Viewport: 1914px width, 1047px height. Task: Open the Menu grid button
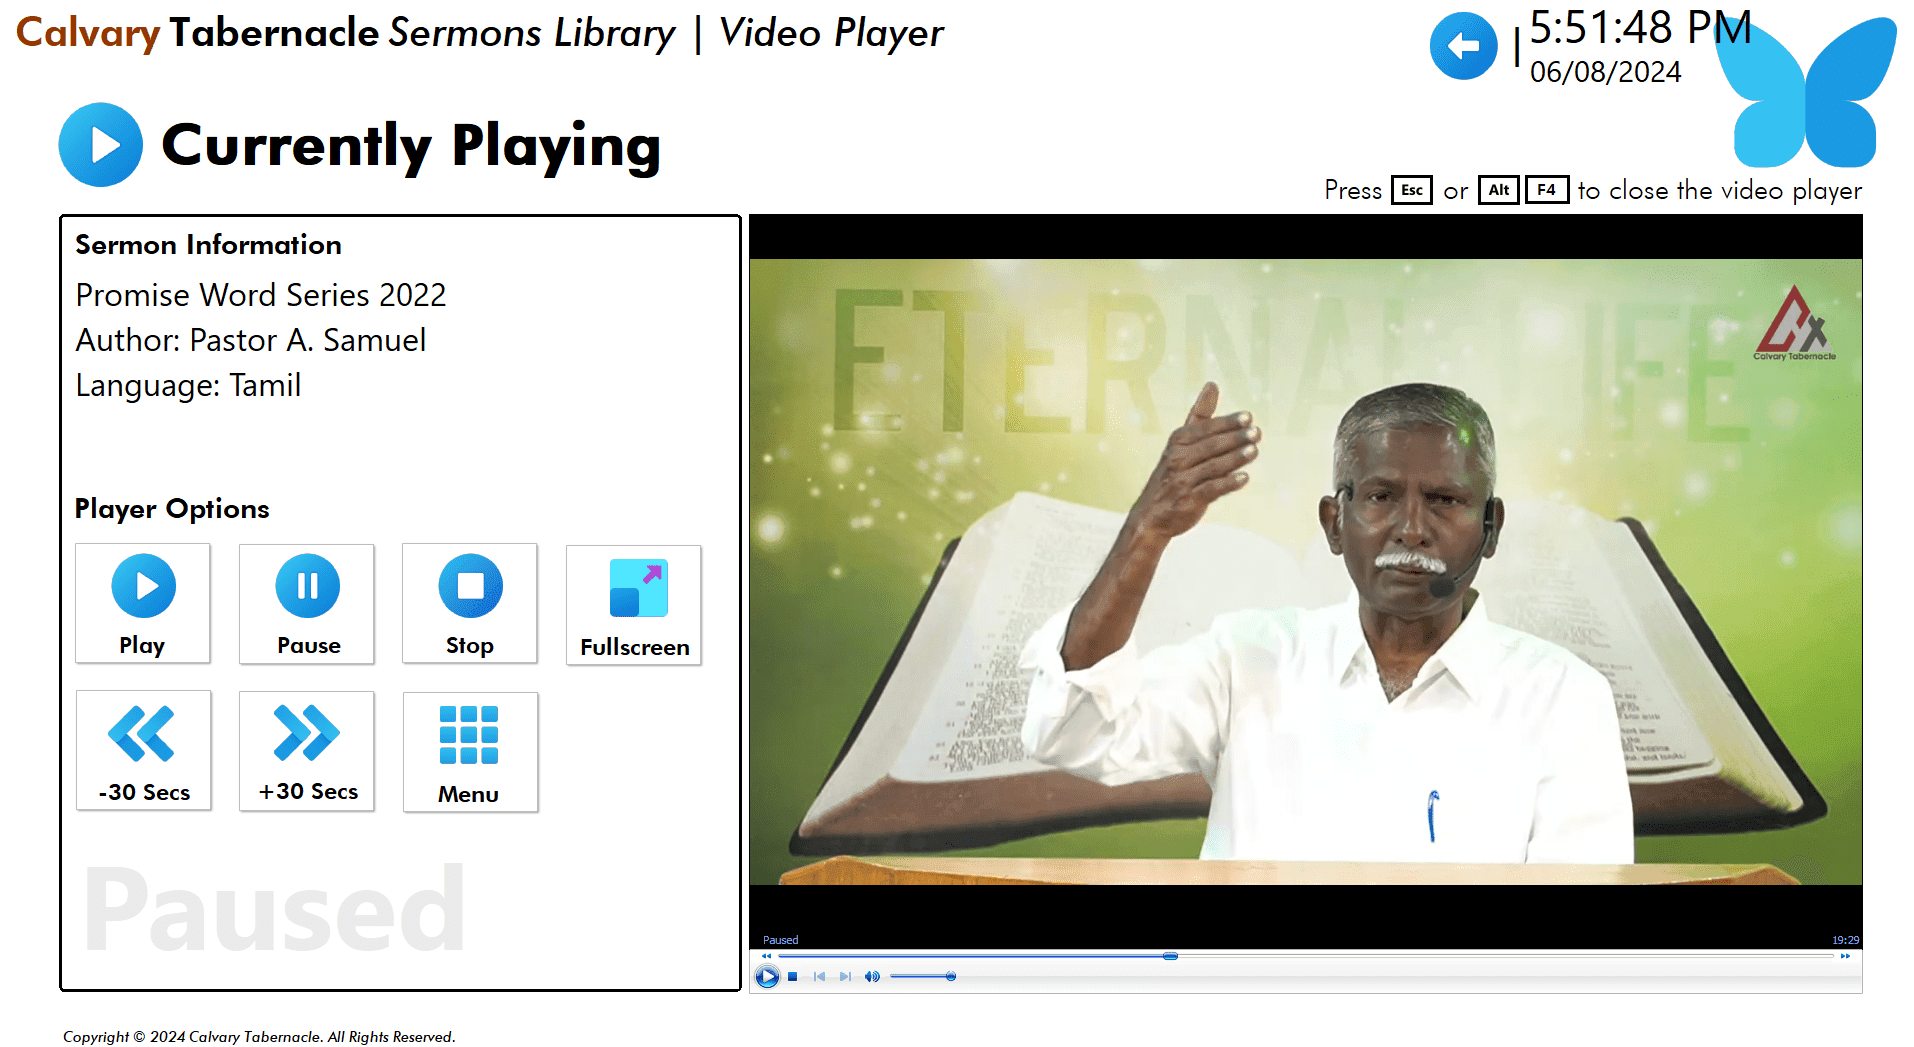coord(470,751)
